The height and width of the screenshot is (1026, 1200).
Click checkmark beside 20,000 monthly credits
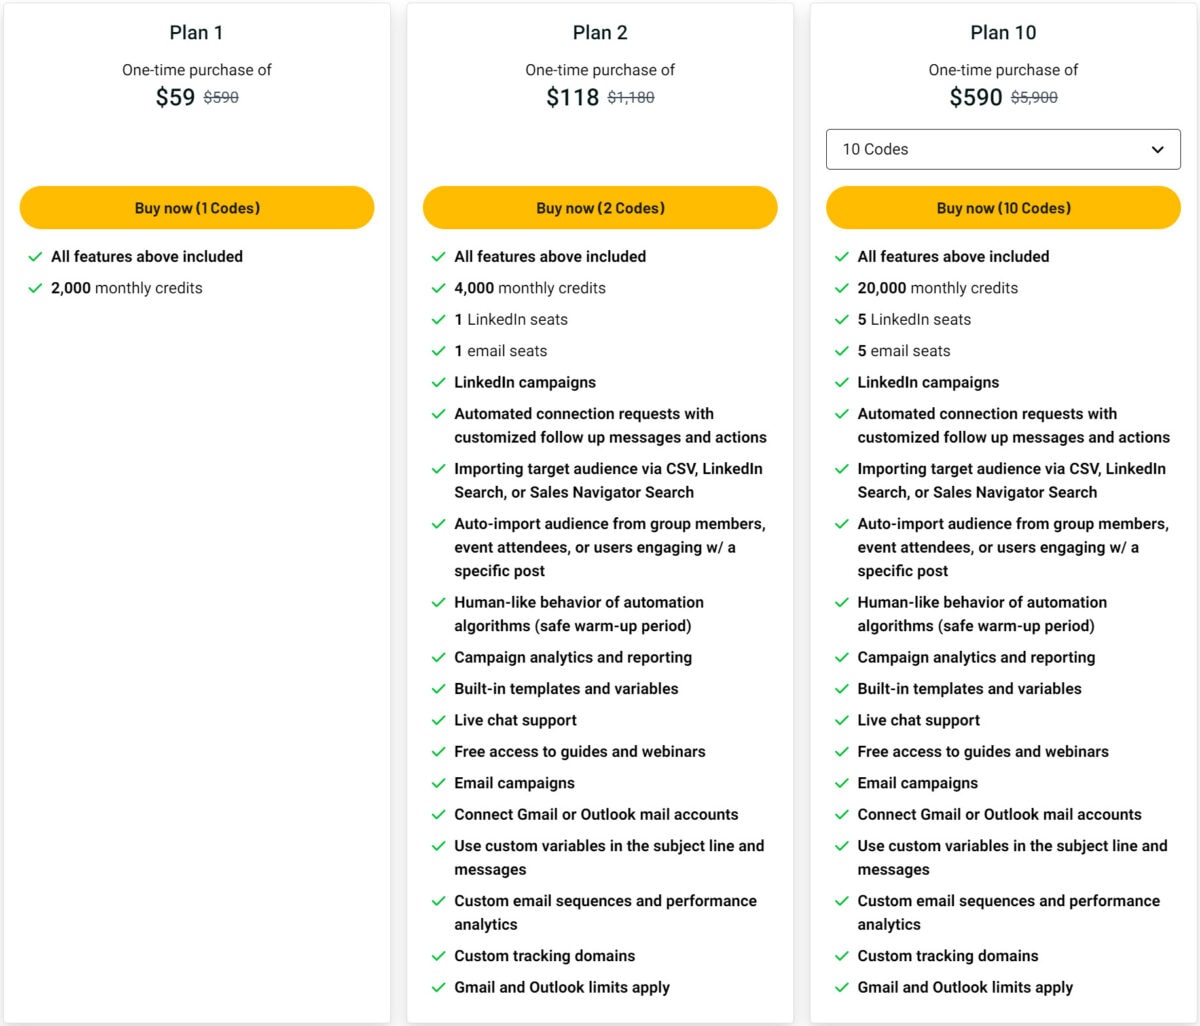coord(841,288)
